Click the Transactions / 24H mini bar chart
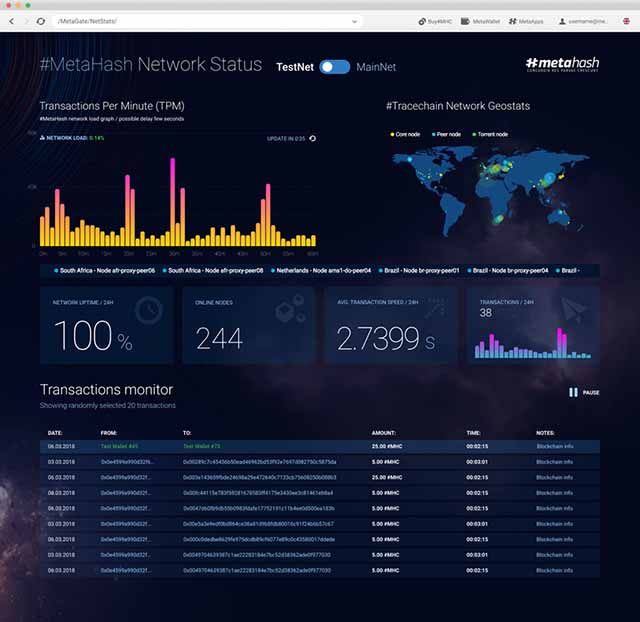Viewport: 640px width, 622px height. point(533,344)
